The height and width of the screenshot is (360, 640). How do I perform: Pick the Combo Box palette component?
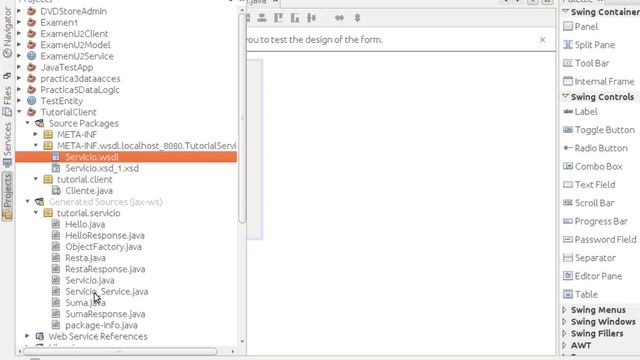[x=592, y=167]
